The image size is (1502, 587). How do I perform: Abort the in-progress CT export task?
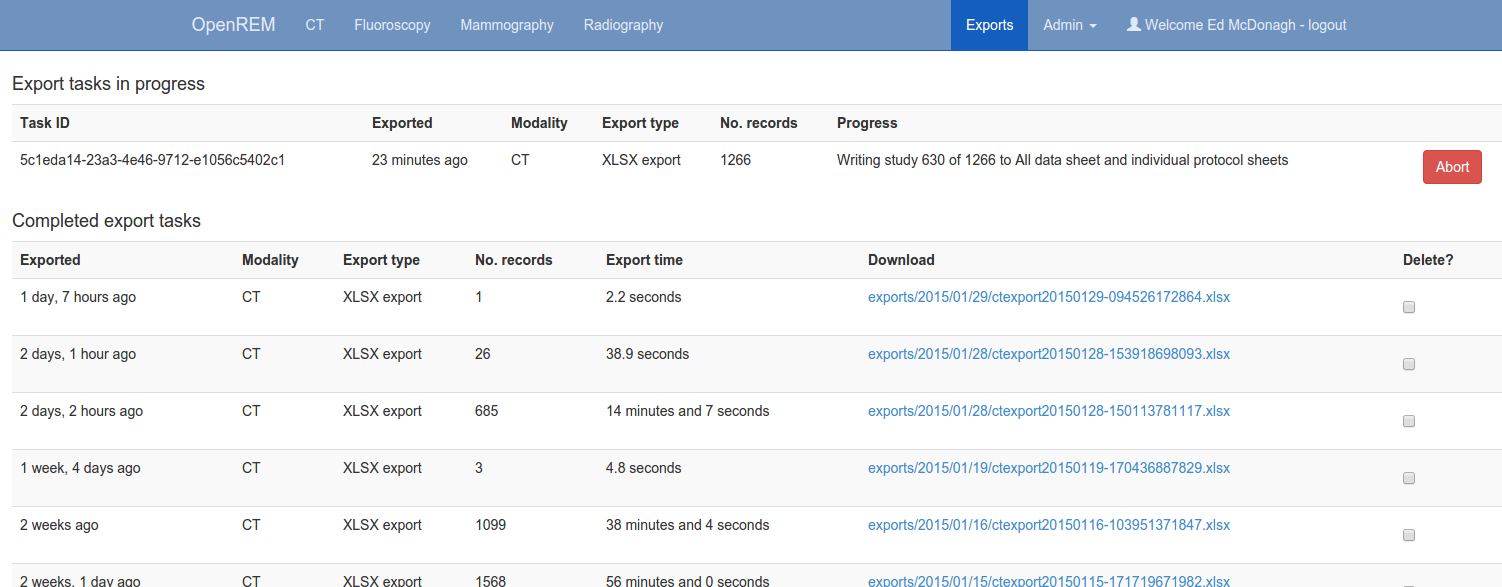[x=1451, y=167]
